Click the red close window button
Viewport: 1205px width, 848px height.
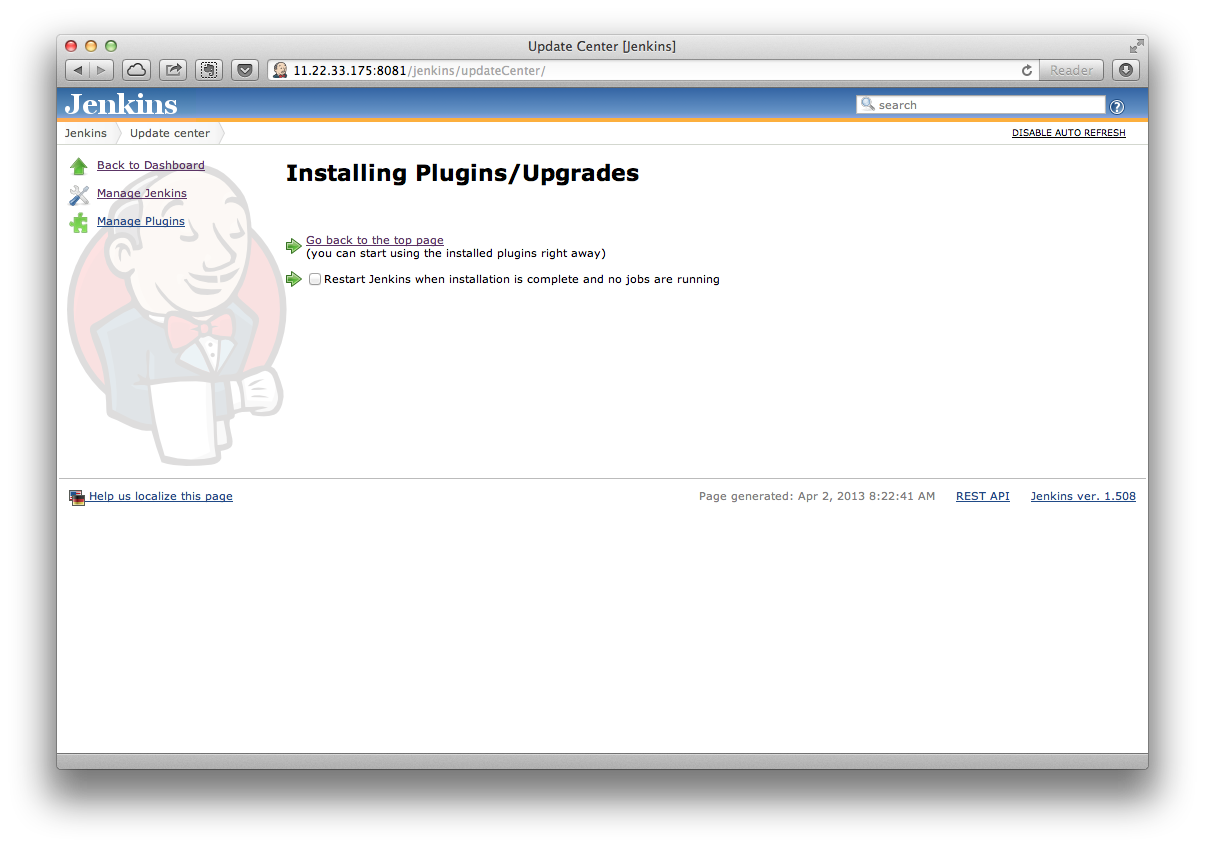click(71, 46)
